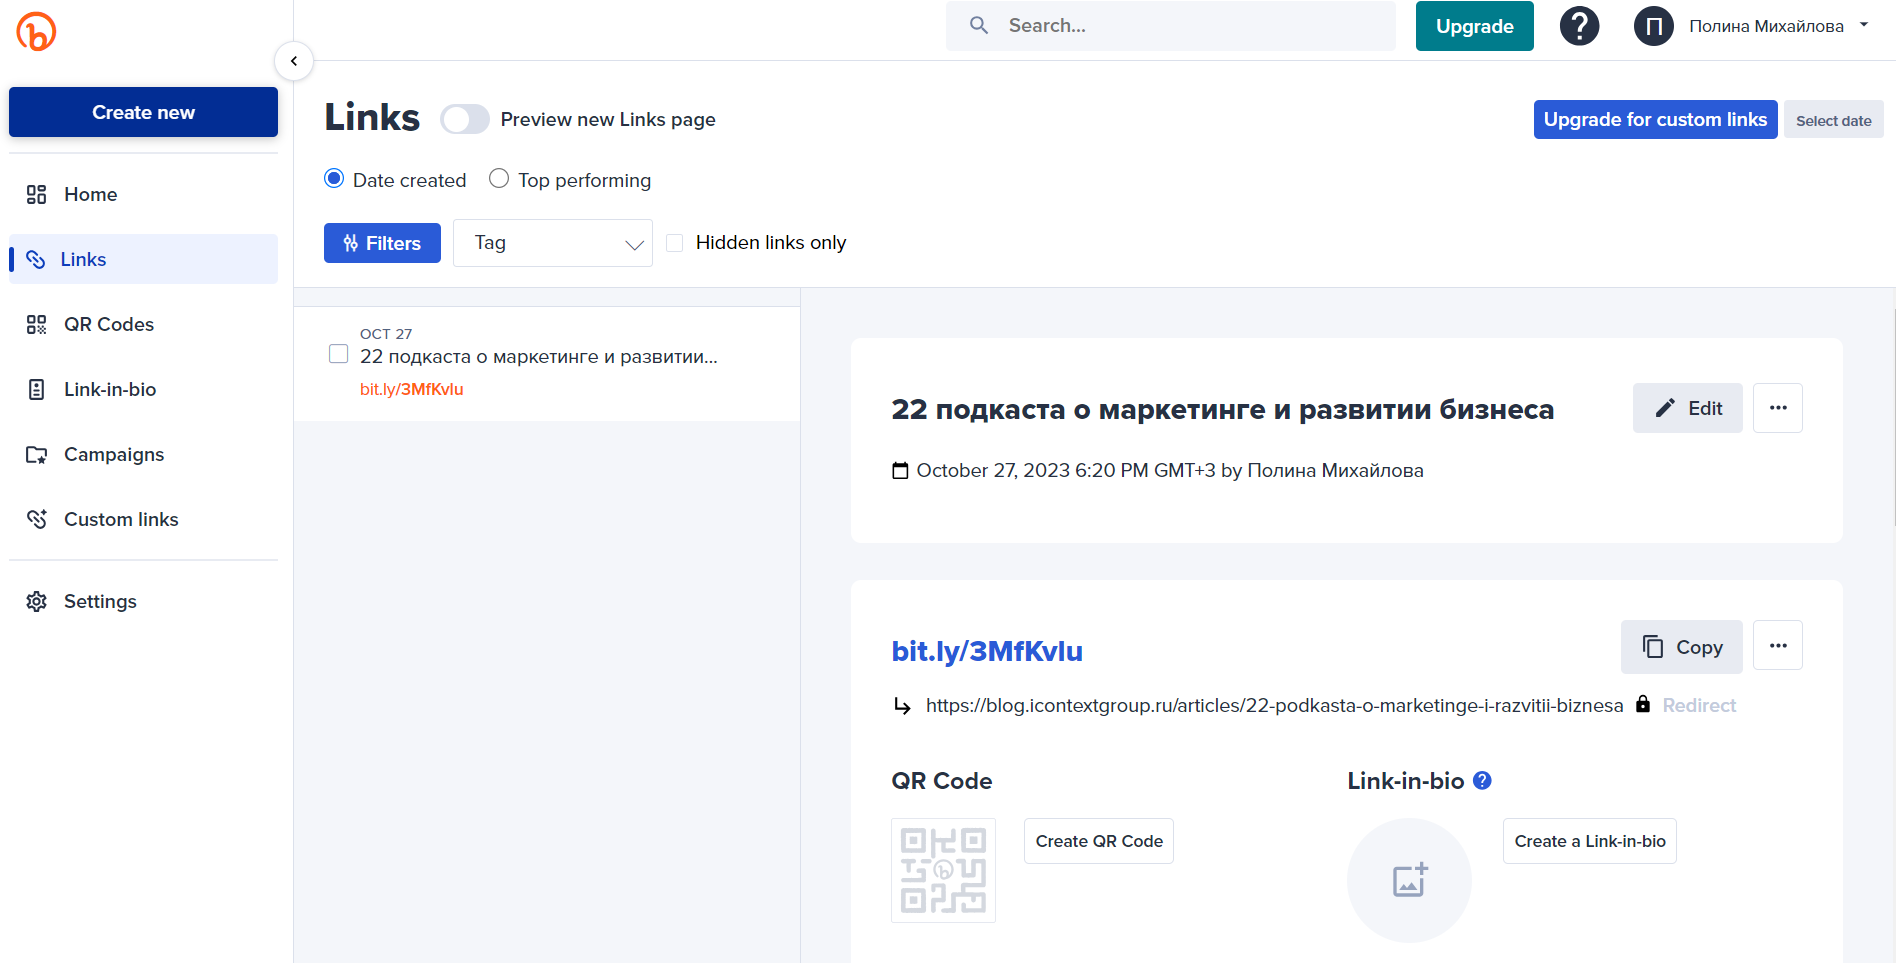Open the help question mark icon
Screen dimensions: 1896x963
[1580, 26]
